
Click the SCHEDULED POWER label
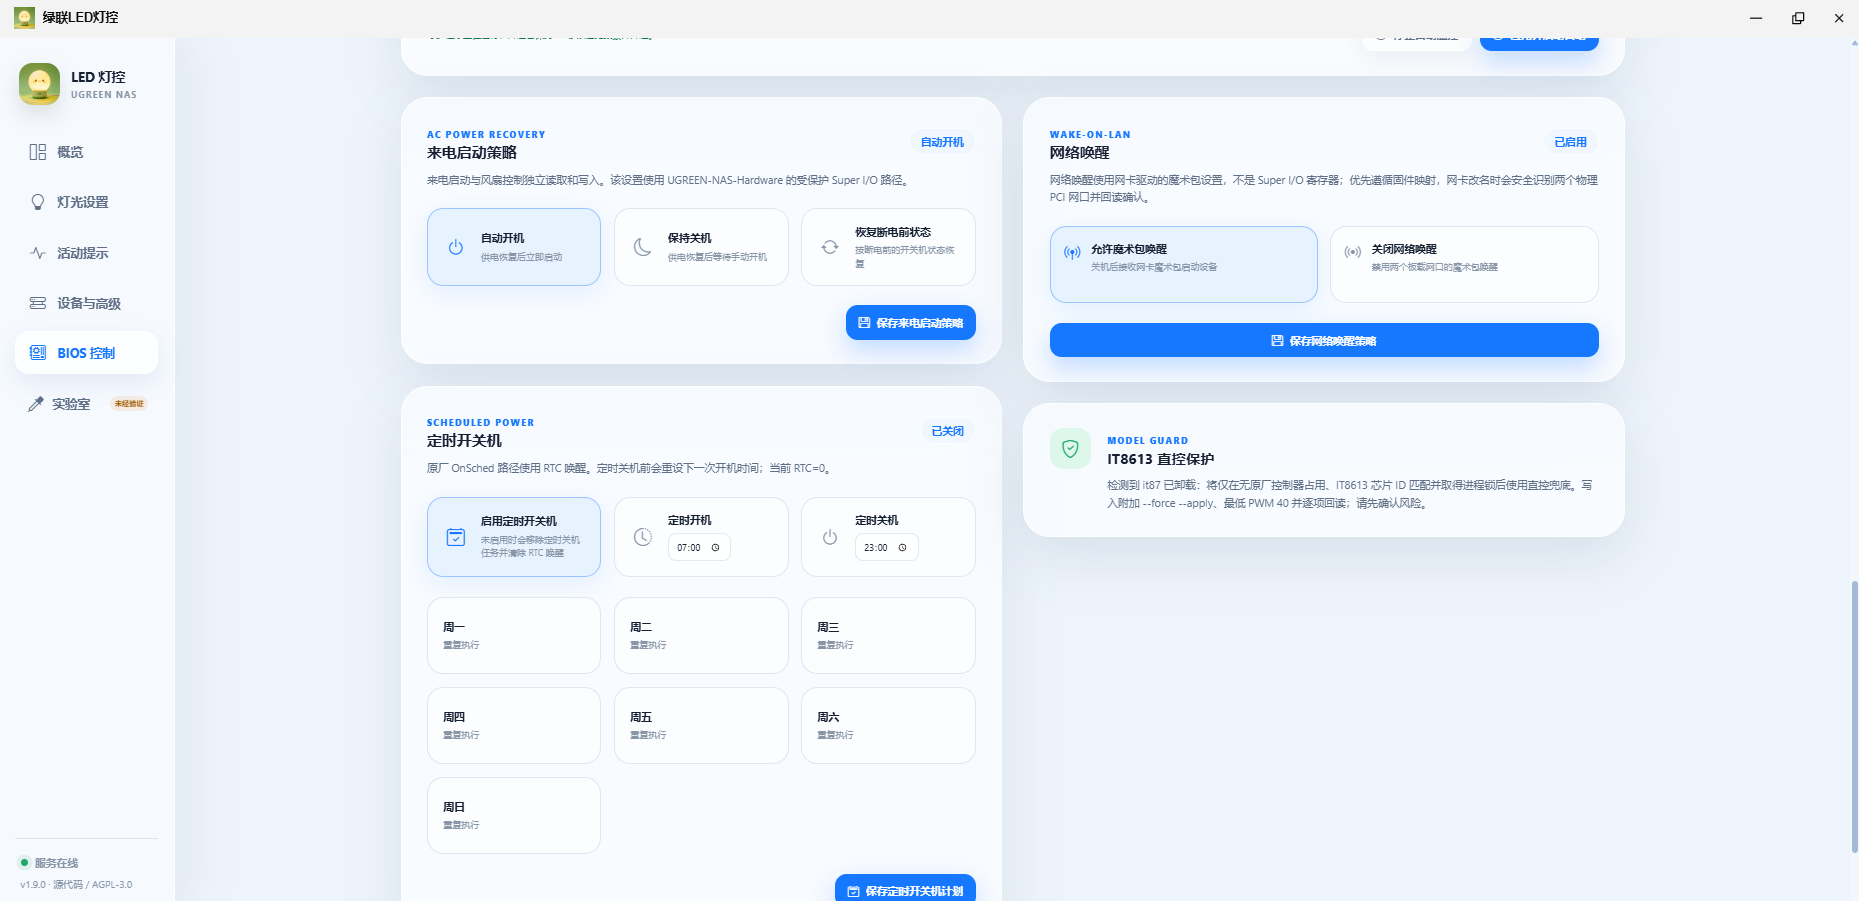[480, 423]
